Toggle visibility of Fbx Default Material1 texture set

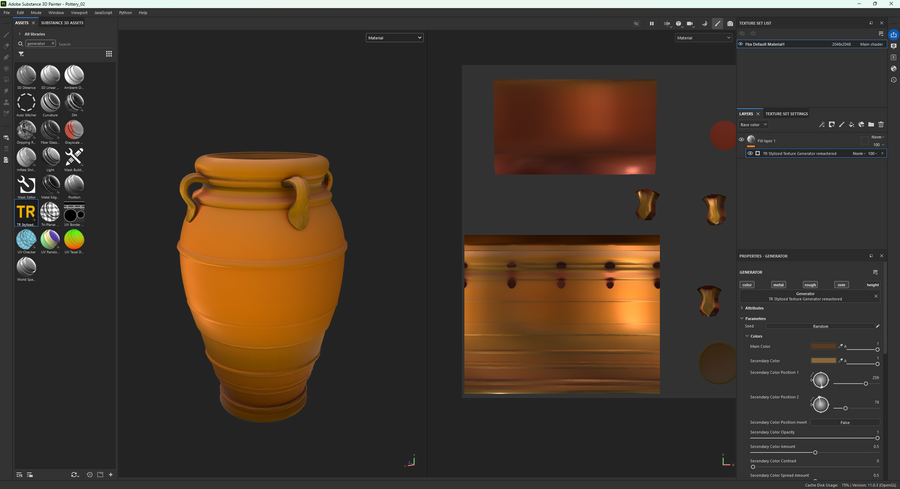click(741, 44)
